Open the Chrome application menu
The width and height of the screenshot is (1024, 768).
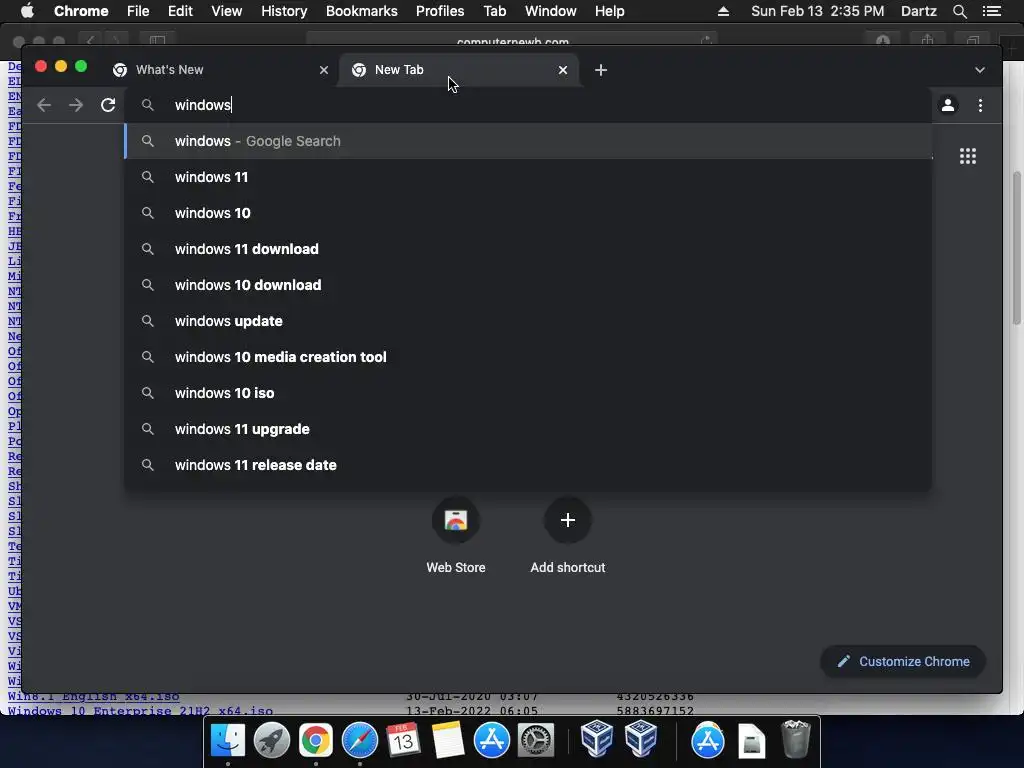point(81,11)
